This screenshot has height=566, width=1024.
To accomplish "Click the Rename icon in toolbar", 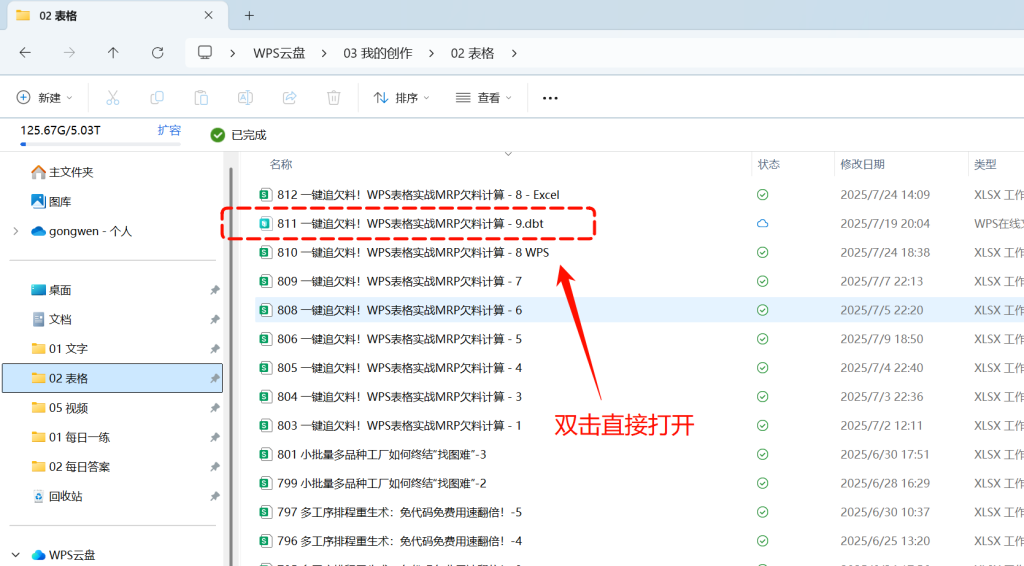I will 246,98.
